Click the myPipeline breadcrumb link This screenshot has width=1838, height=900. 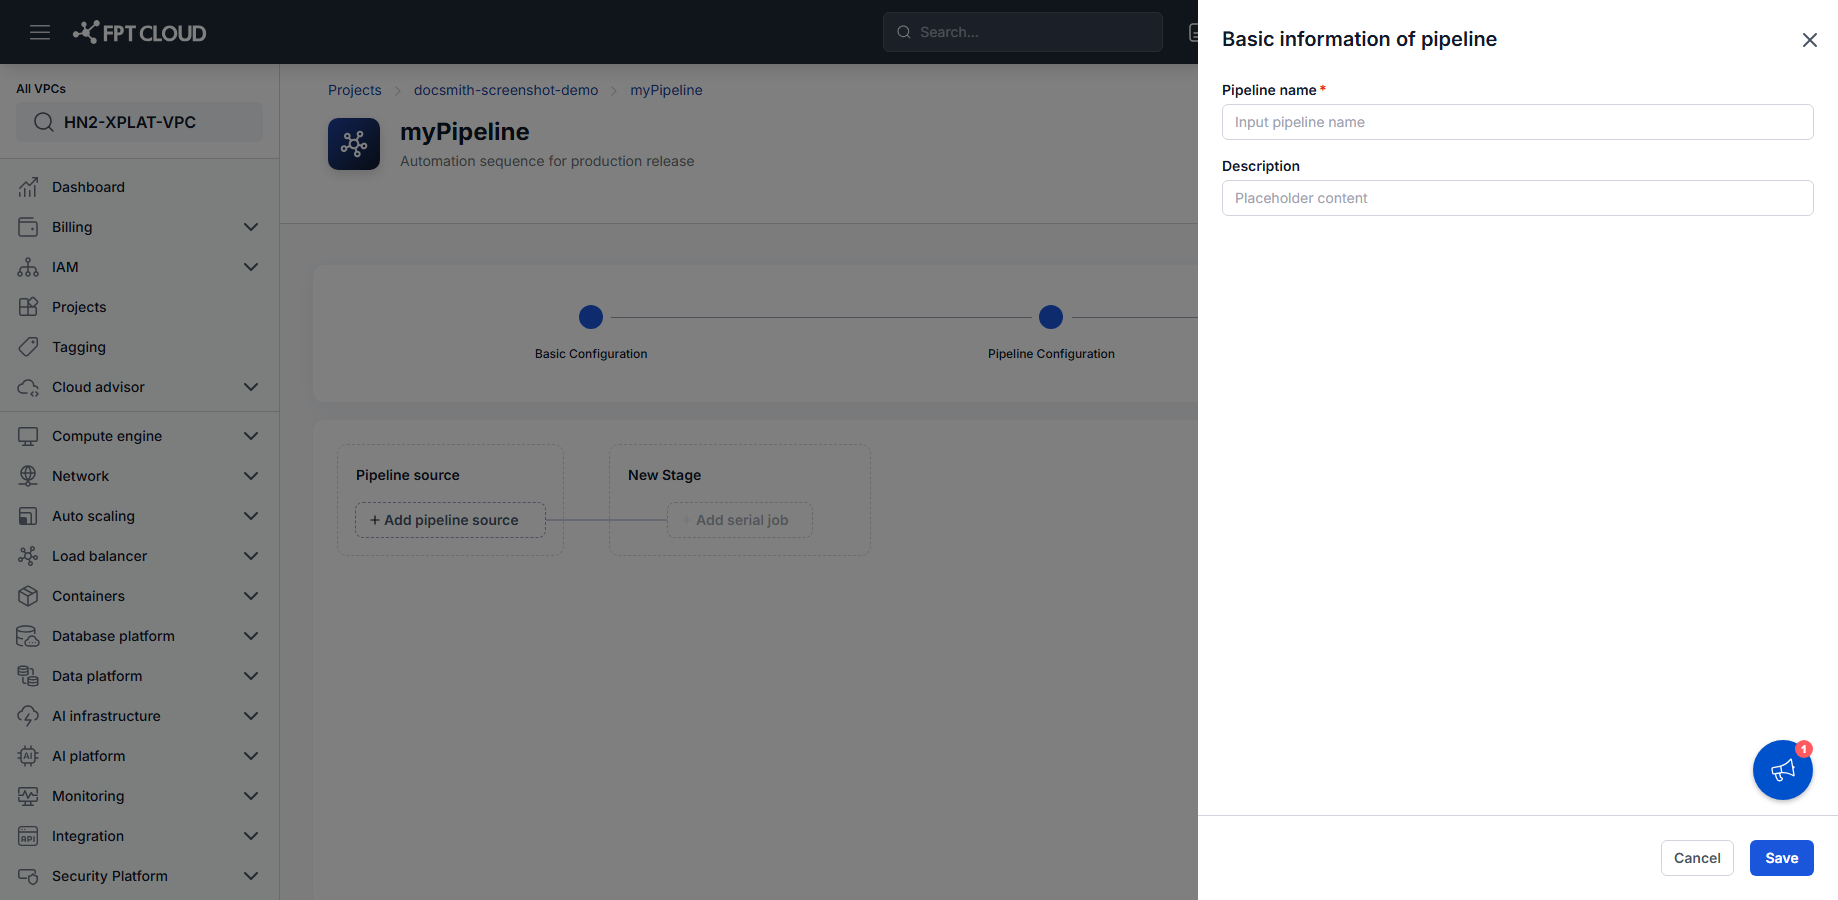click(x=666, y=90)
